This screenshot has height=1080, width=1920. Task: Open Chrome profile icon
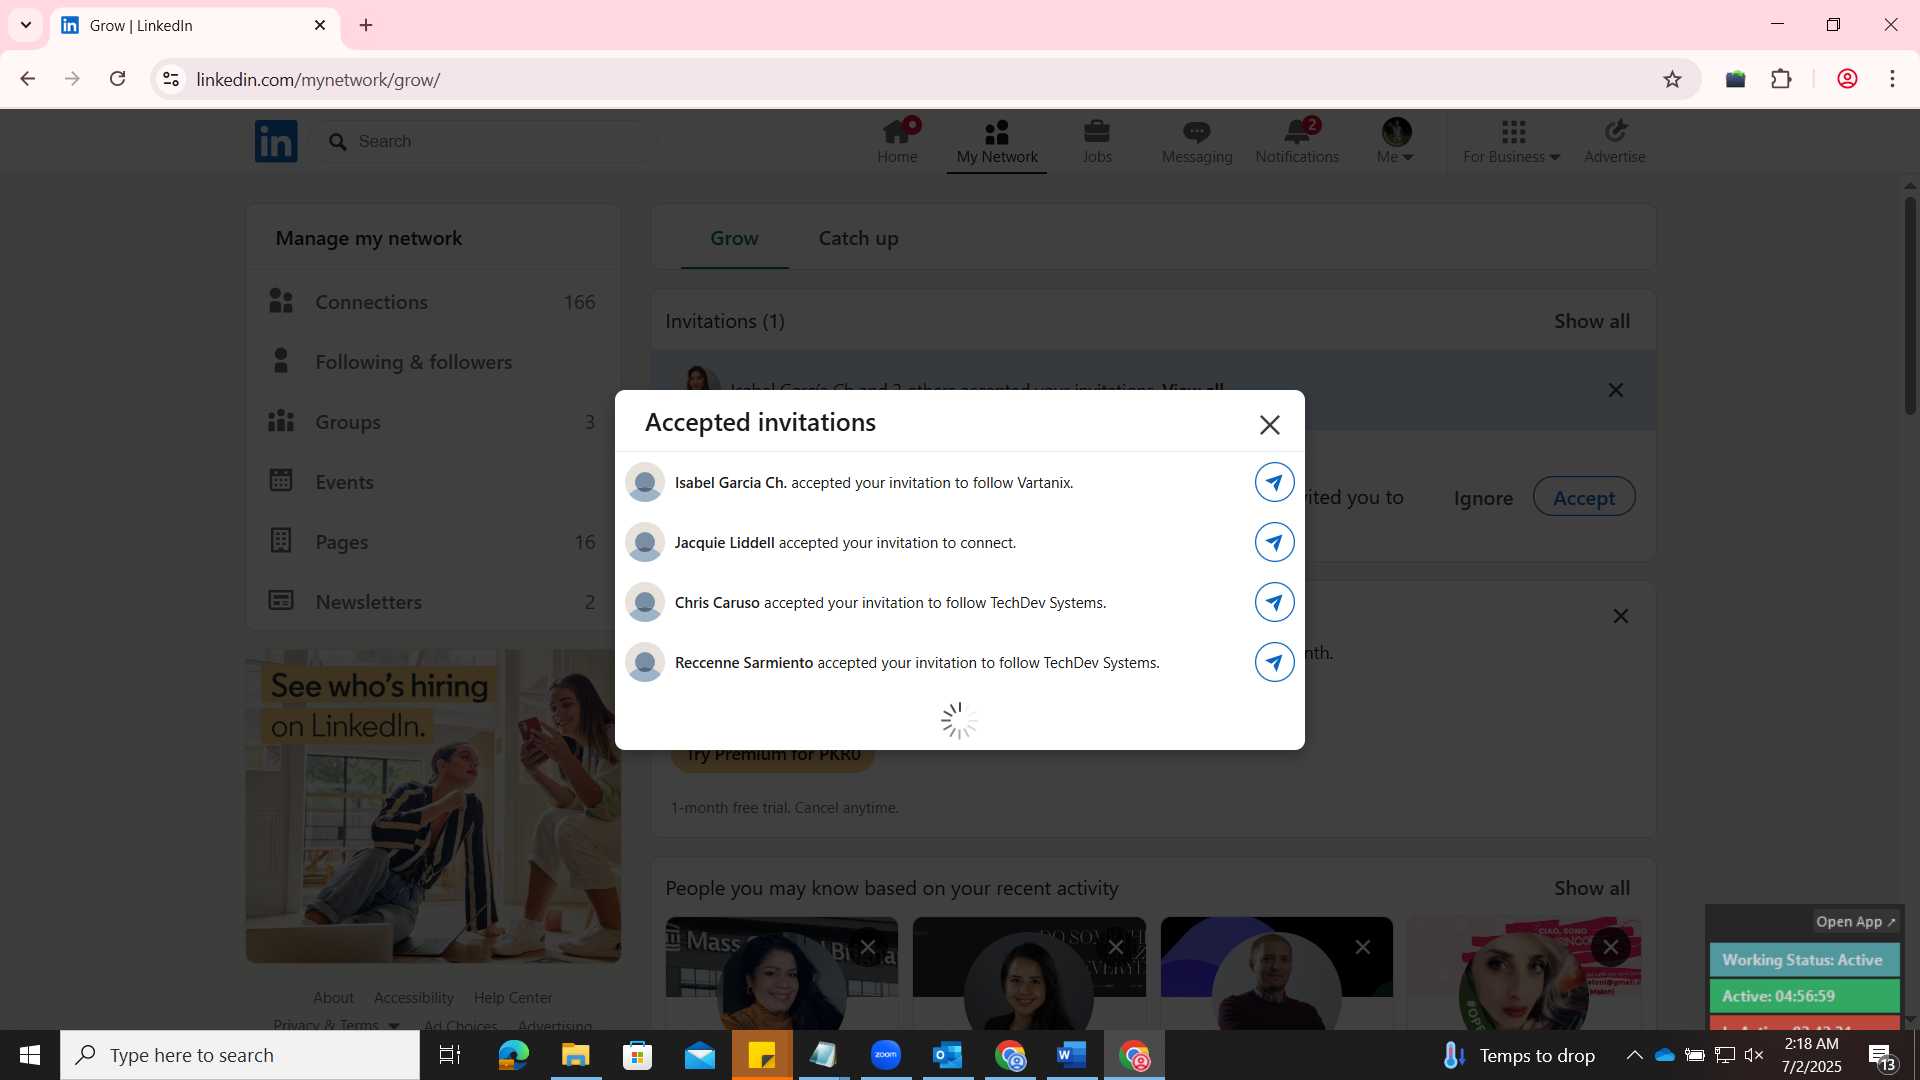1847,79
